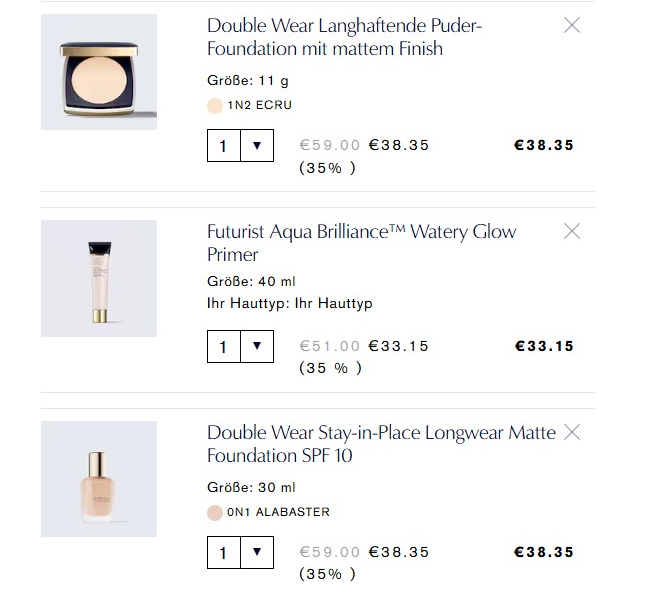Screen dimensions: 648x596
Task: Click the quantity number box for Puder-Foundation
Action: 223,146
